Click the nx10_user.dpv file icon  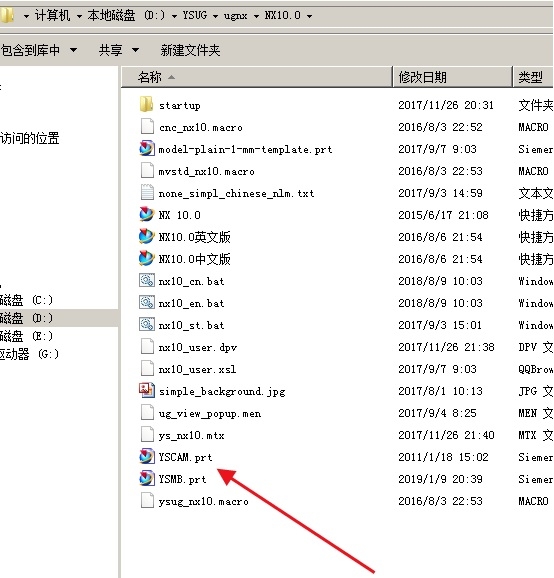[147, 347]
